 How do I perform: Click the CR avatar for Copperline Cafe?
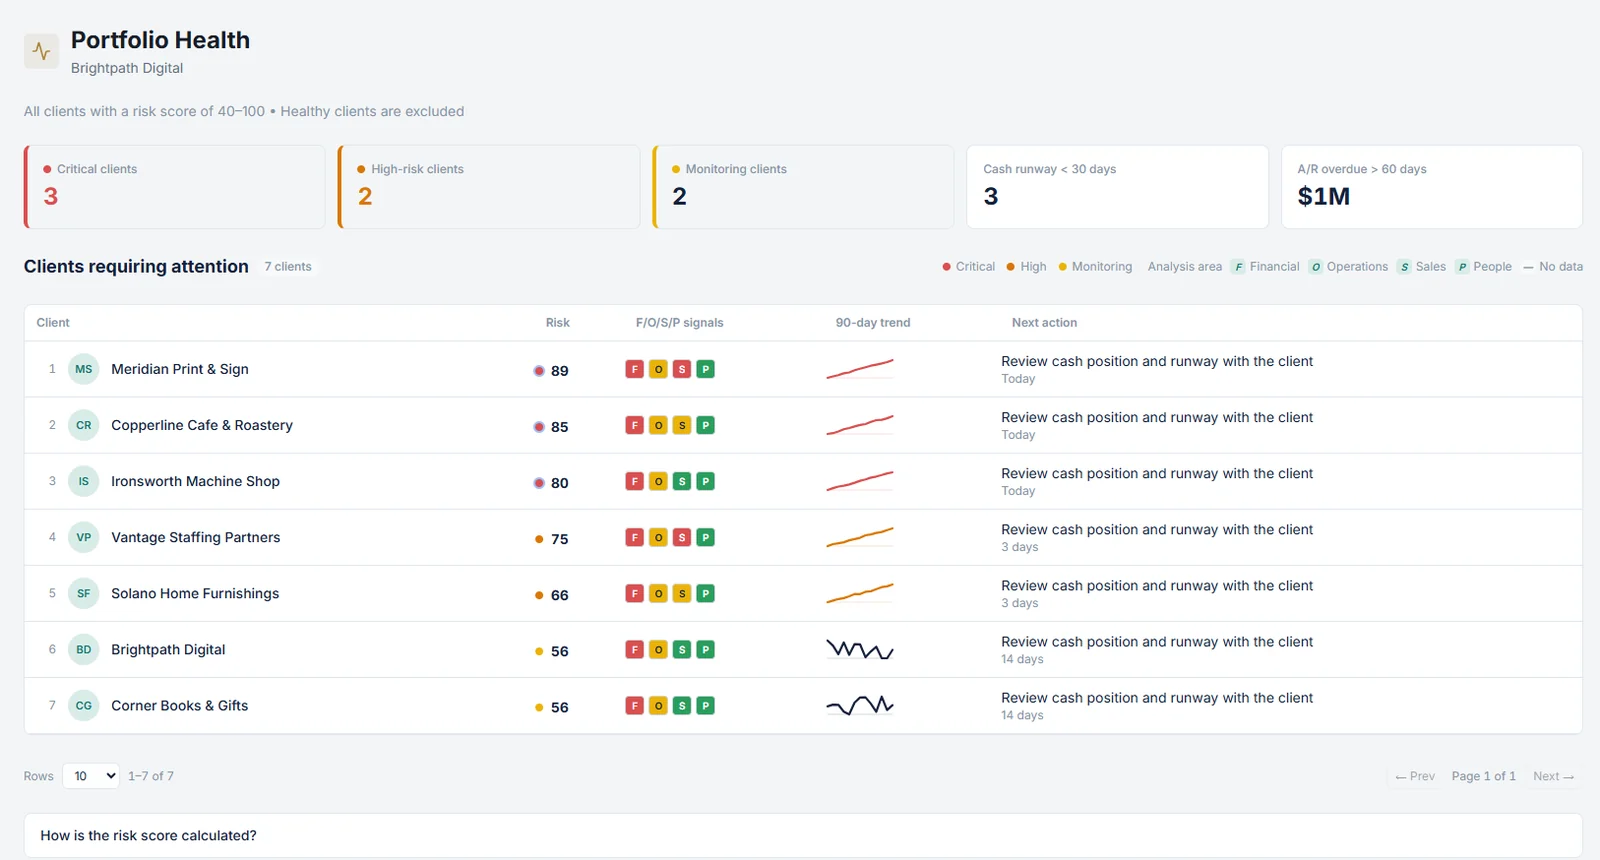tap(84, 425)
